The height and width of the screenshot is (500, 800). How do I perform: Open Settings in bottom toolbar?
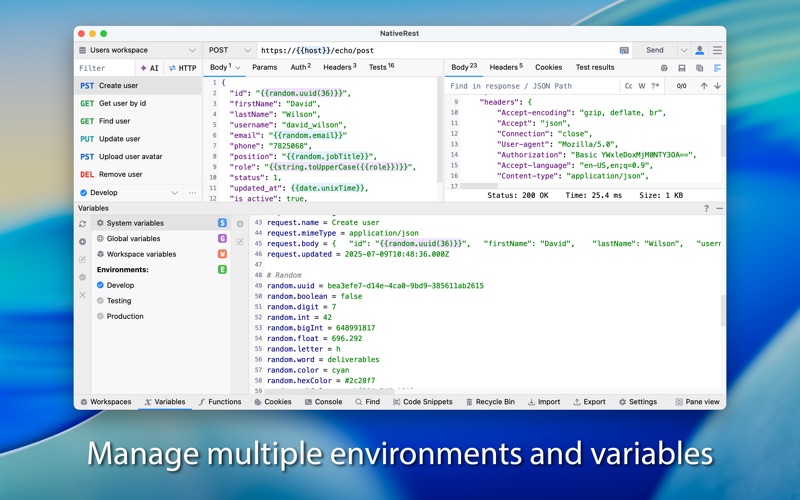(x=638, y=402)
